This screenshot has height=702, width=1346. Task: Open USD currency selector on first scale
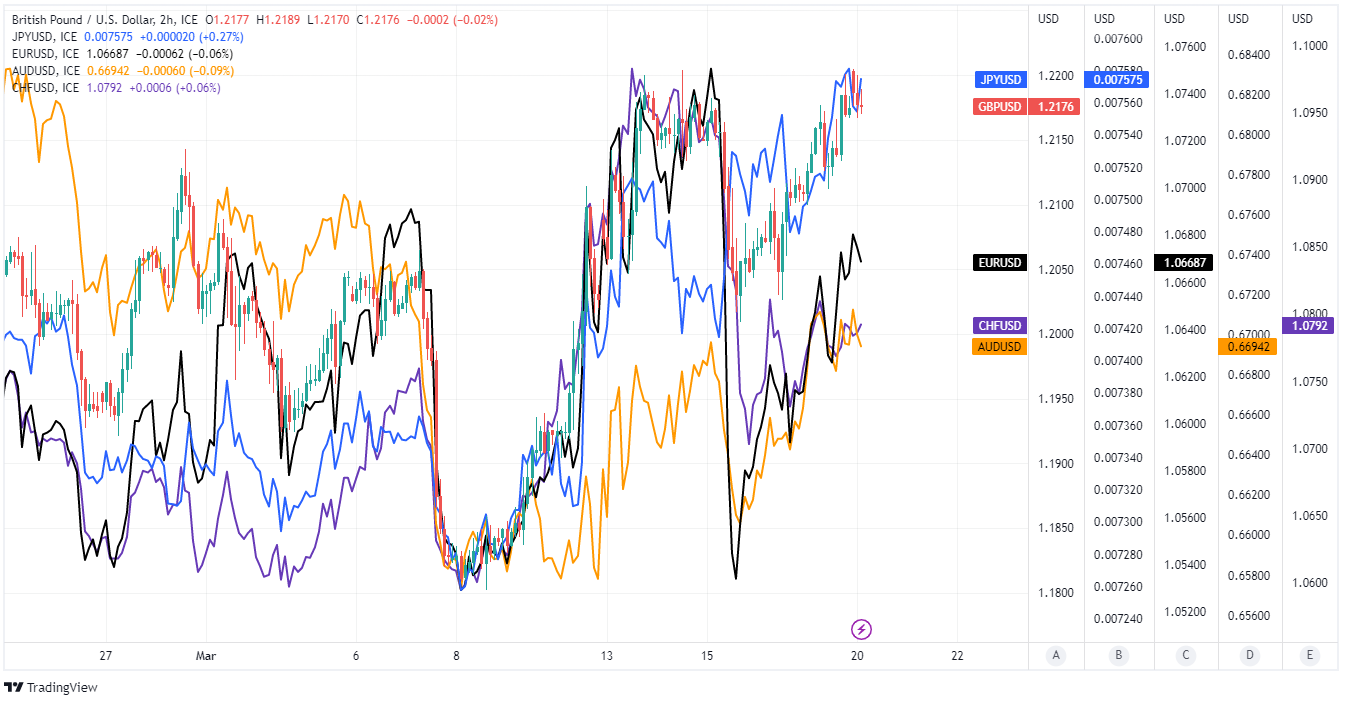1048,18
